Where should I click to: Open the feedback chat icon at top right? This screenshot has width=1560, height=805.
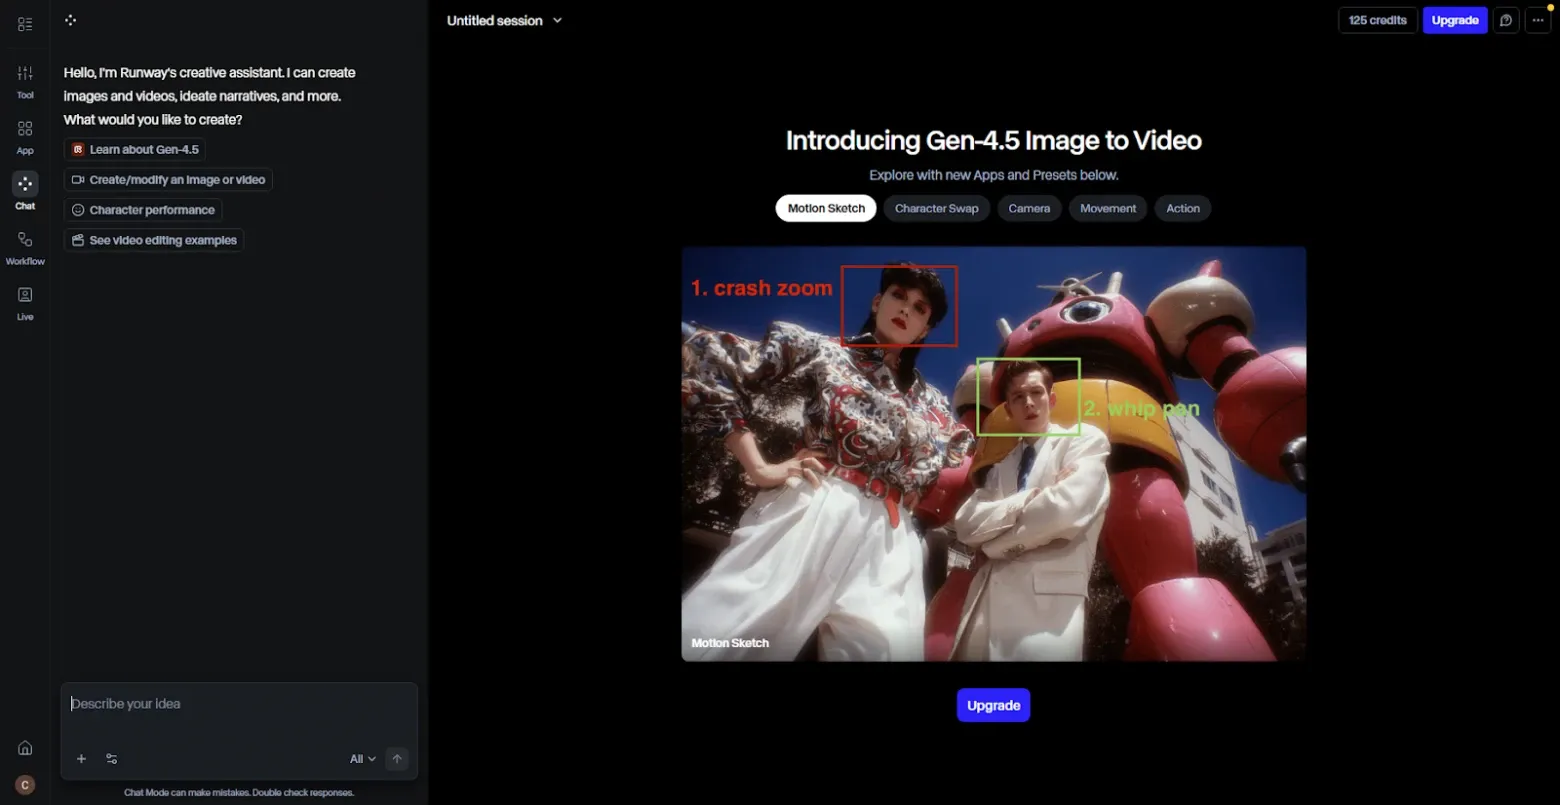pos(1506,20)
